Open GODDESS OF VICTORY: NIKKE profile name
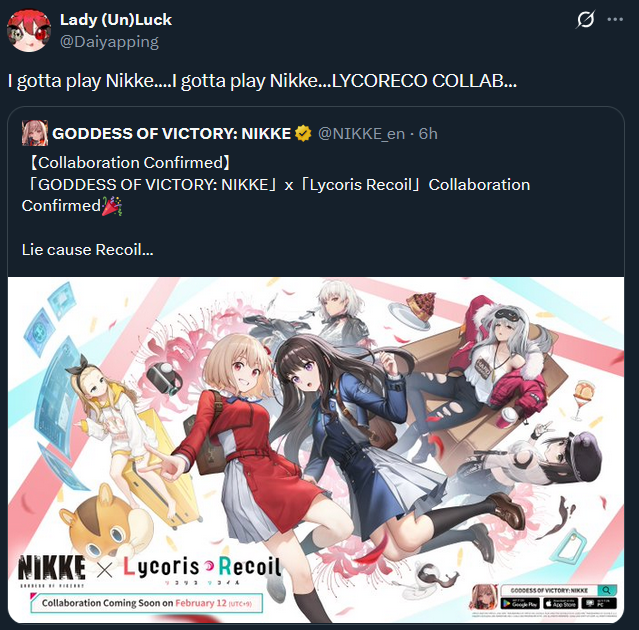The height and width of the screenshot is (630, 639). [x=172, y=134]
